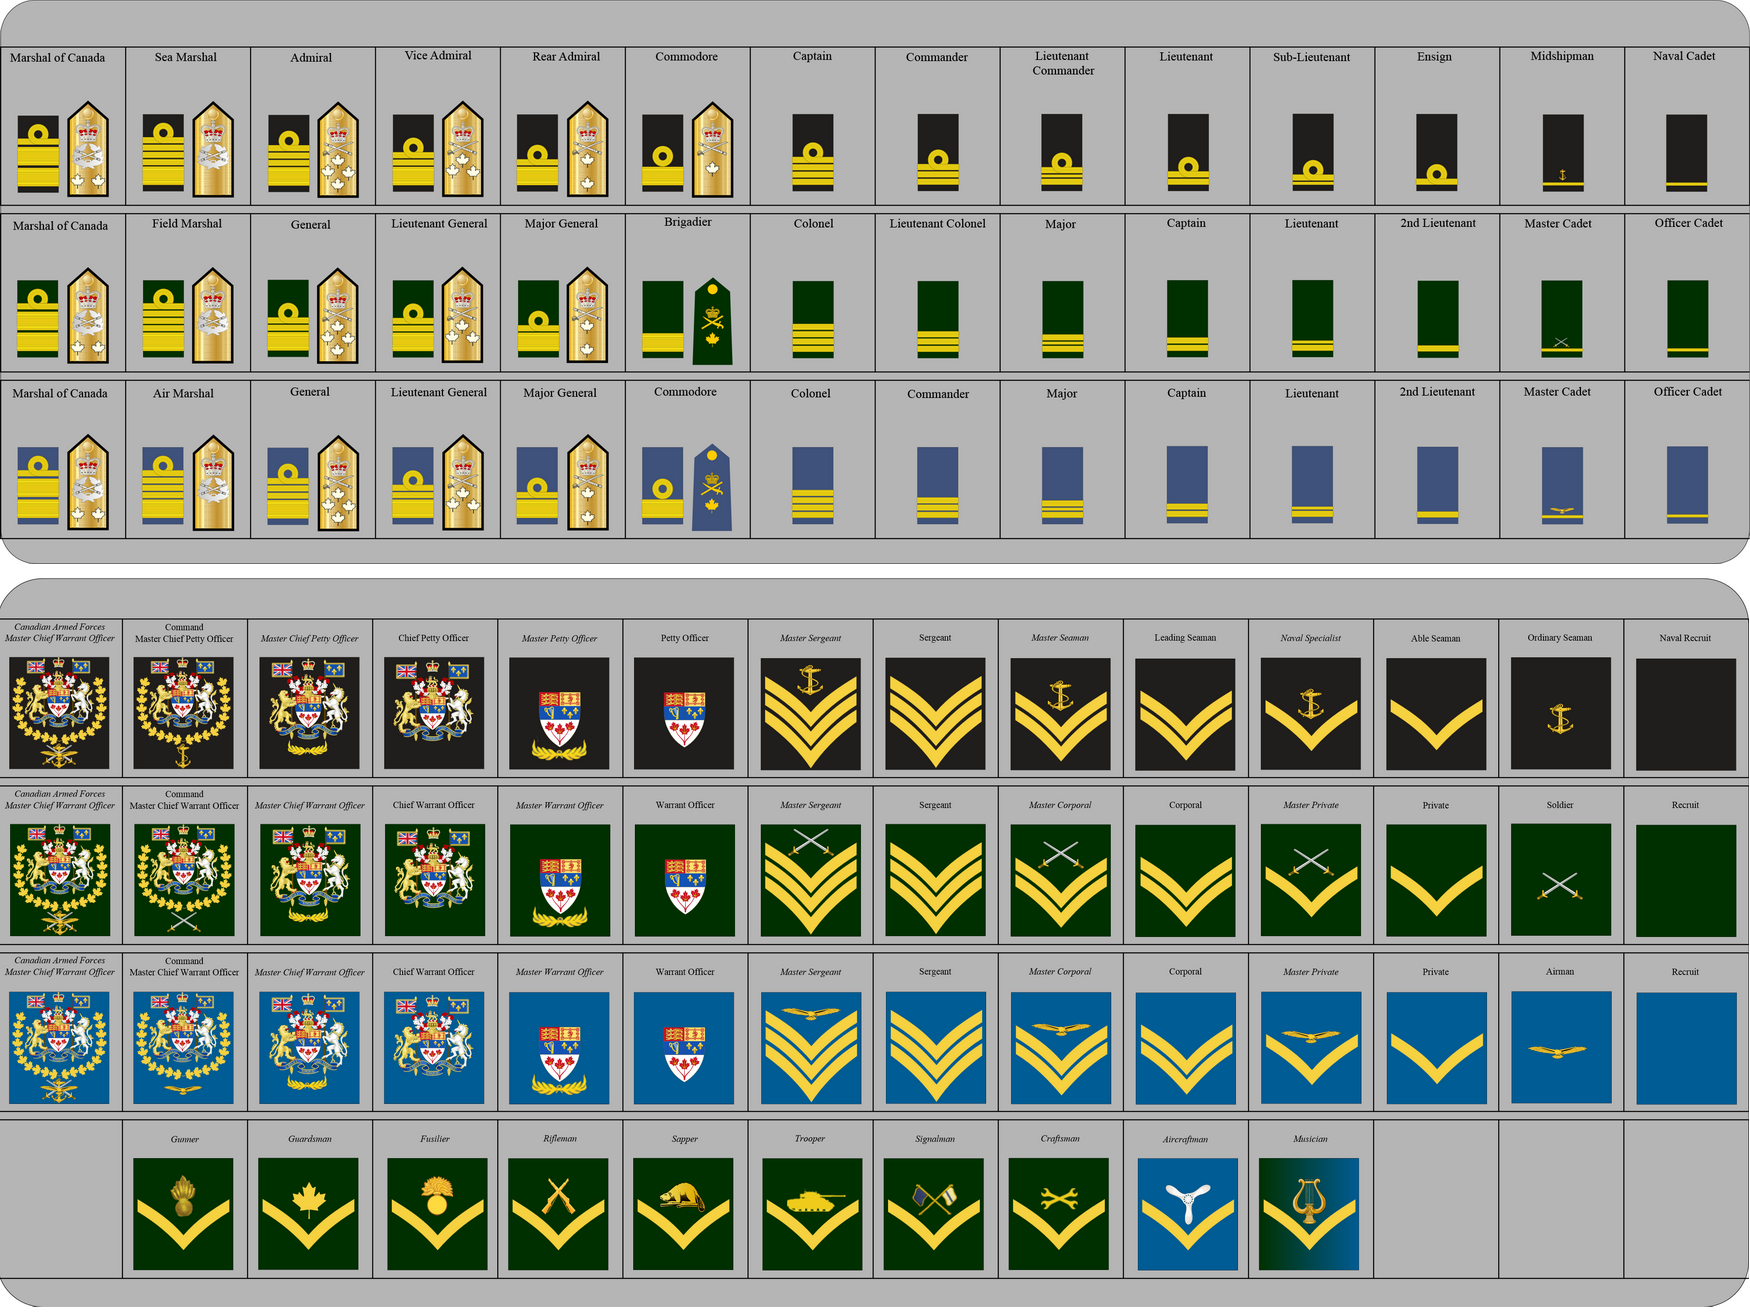Click the Sea Marshal gold shoulder board
The image size is (1750, 1312).
(x=213, y=150)
